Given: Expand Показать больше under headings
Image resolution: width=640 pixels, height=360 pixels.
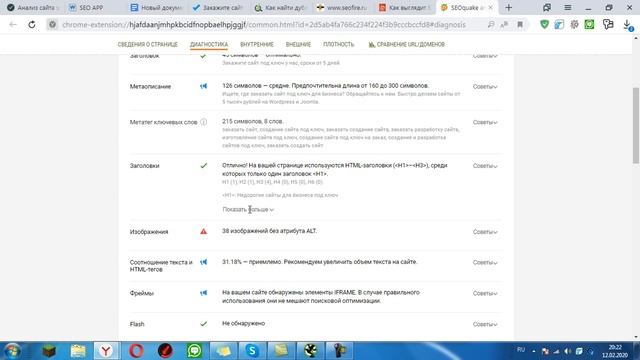Looking at the screenshot, I should click(x=248, y=209).
